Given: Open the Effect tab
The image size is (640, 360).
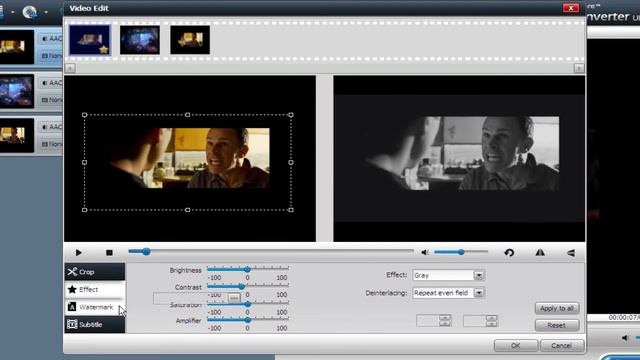Looking at the screenshot, I should [x=95, y=289].
